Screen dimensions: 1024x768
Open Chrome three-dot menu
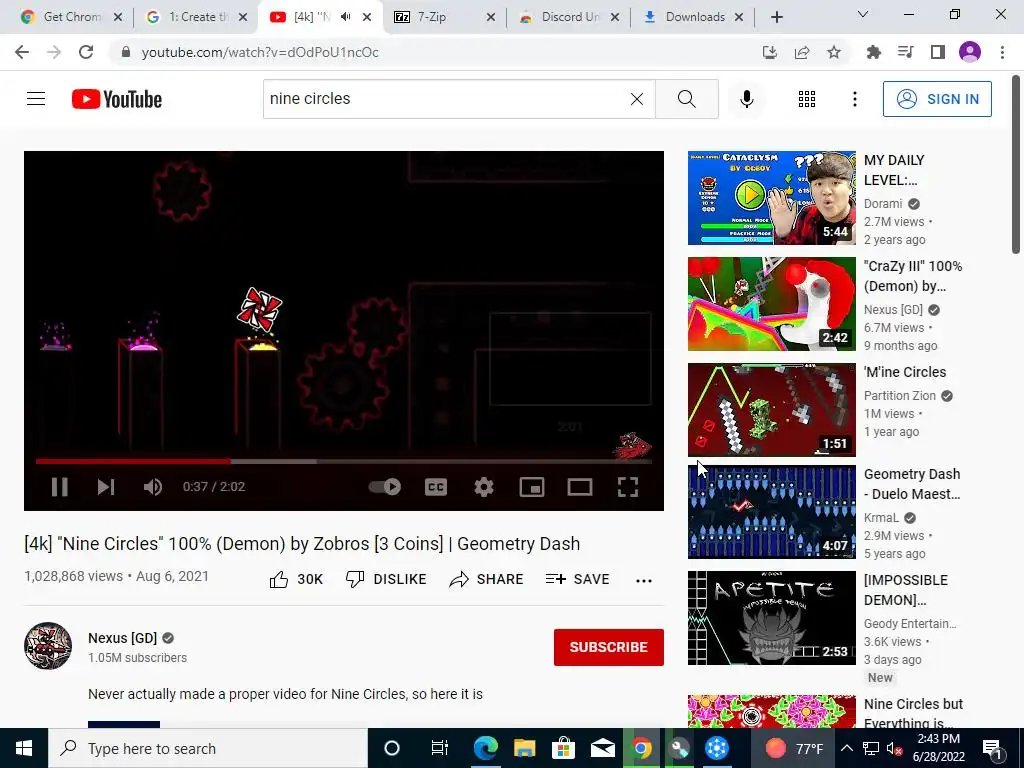[1002, 52]
